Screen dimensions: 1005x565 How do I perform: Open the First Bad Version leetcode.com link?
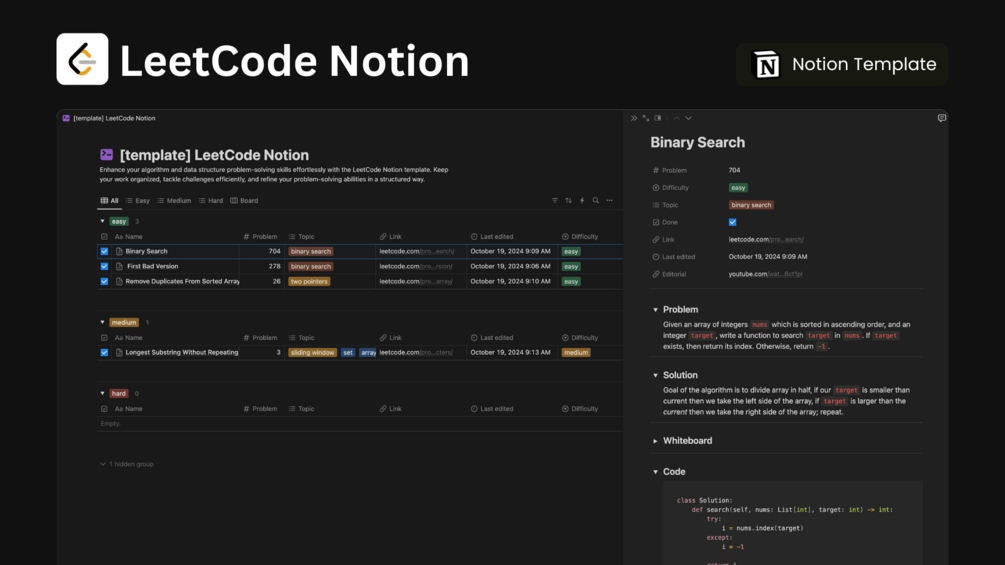point(416,266)
